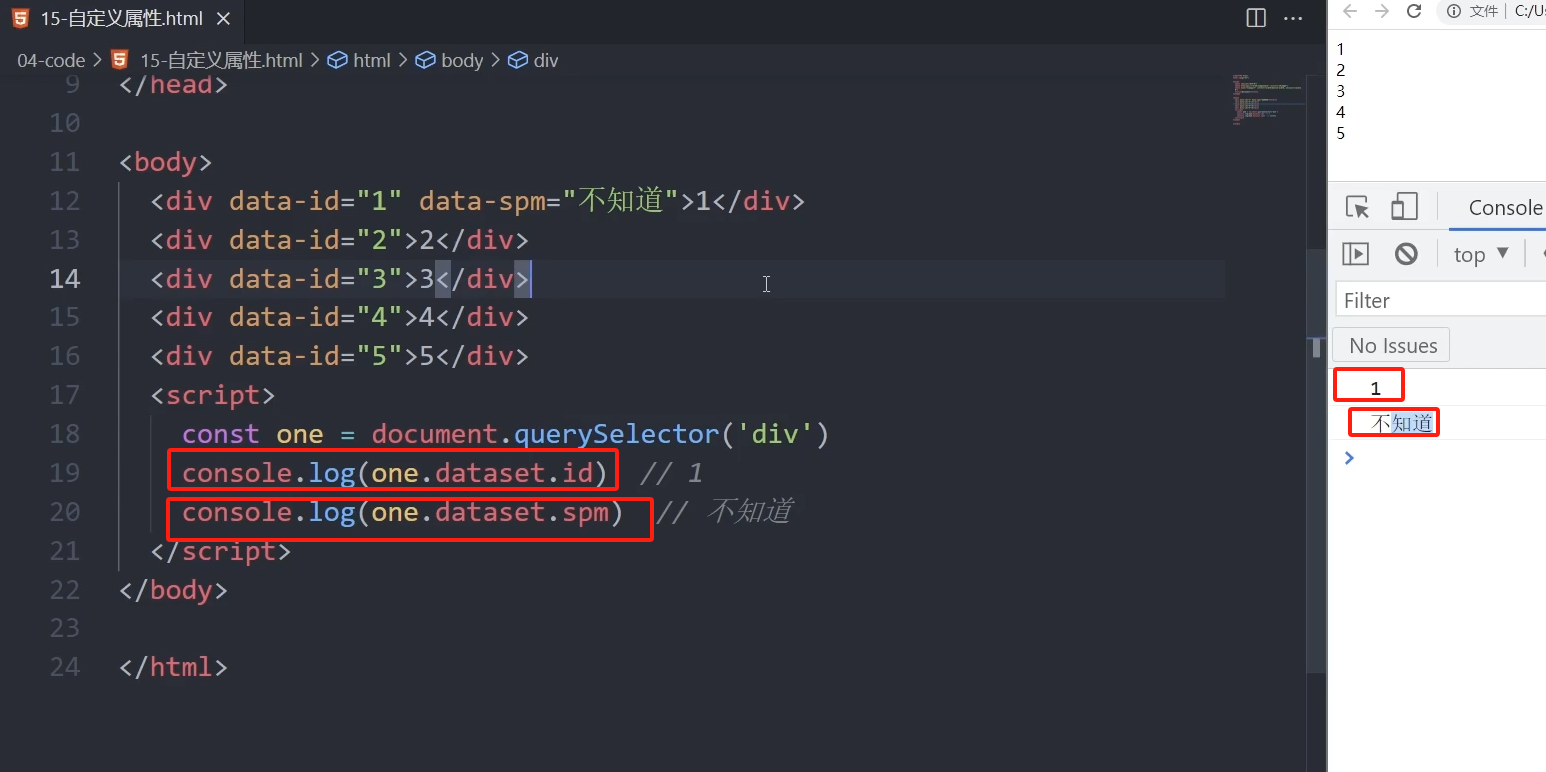
Task: Click data-id="2" in the code
Action: (x=315, y=240)
